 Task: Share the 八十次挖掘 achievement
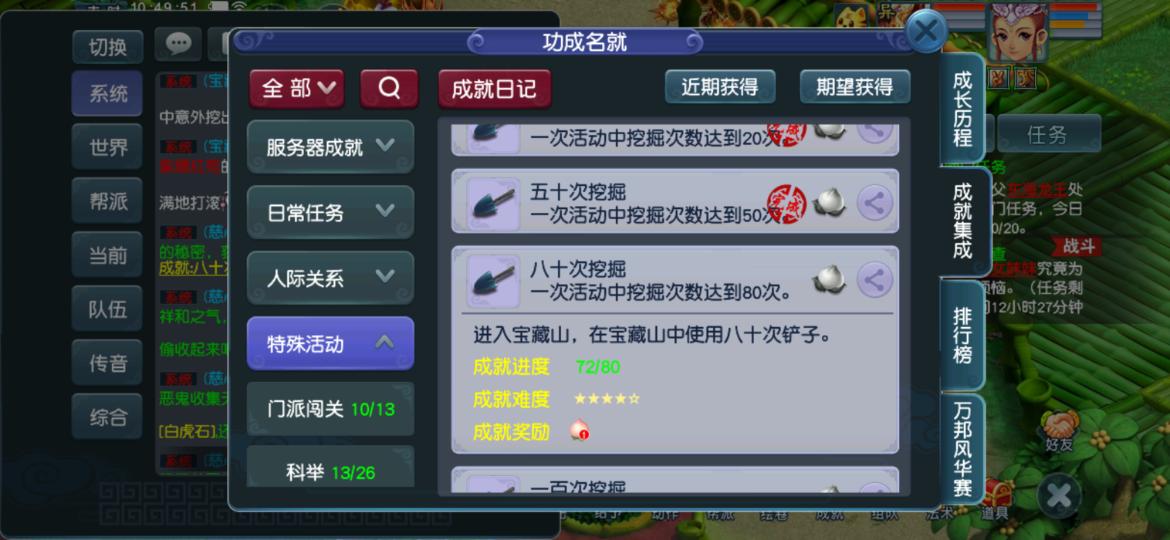(875, 280)
